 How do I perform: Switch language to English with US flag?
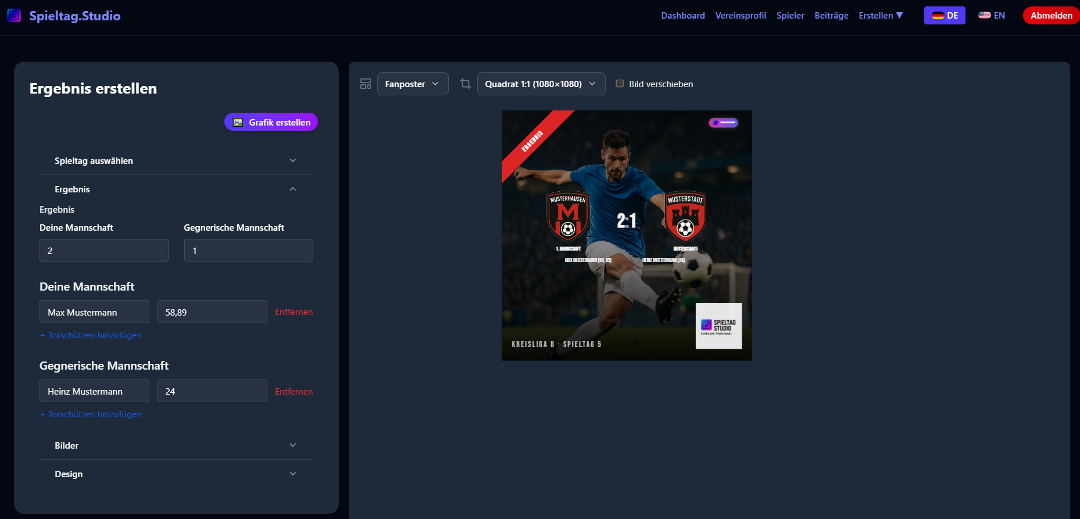pos(991,15)
